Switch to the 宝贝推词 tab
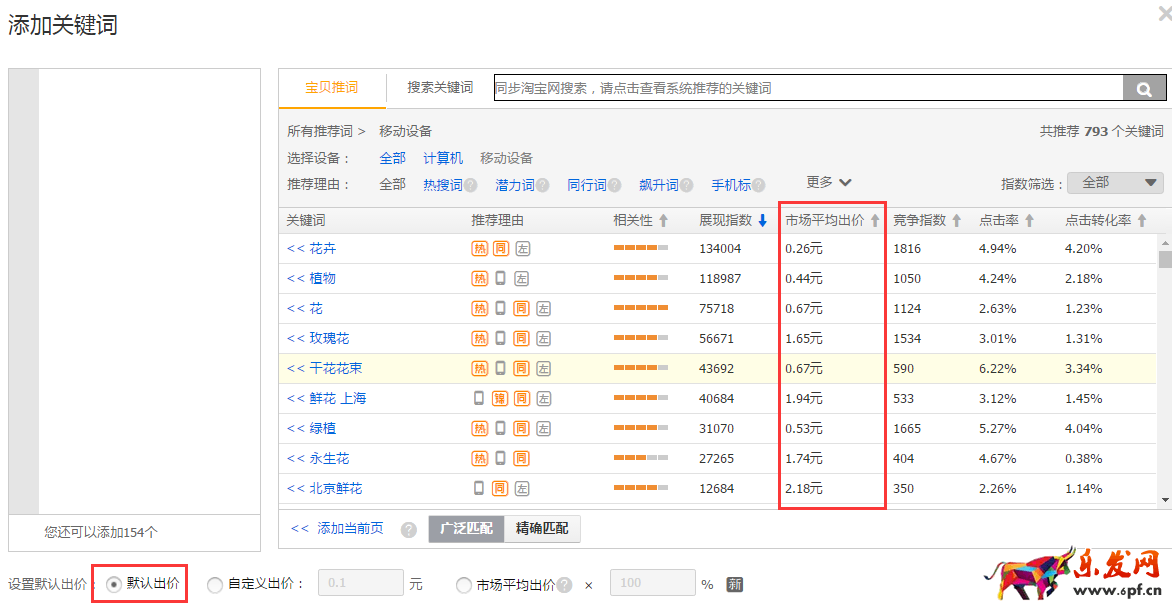The image size is (1172, 611). (x=331, y=88)
